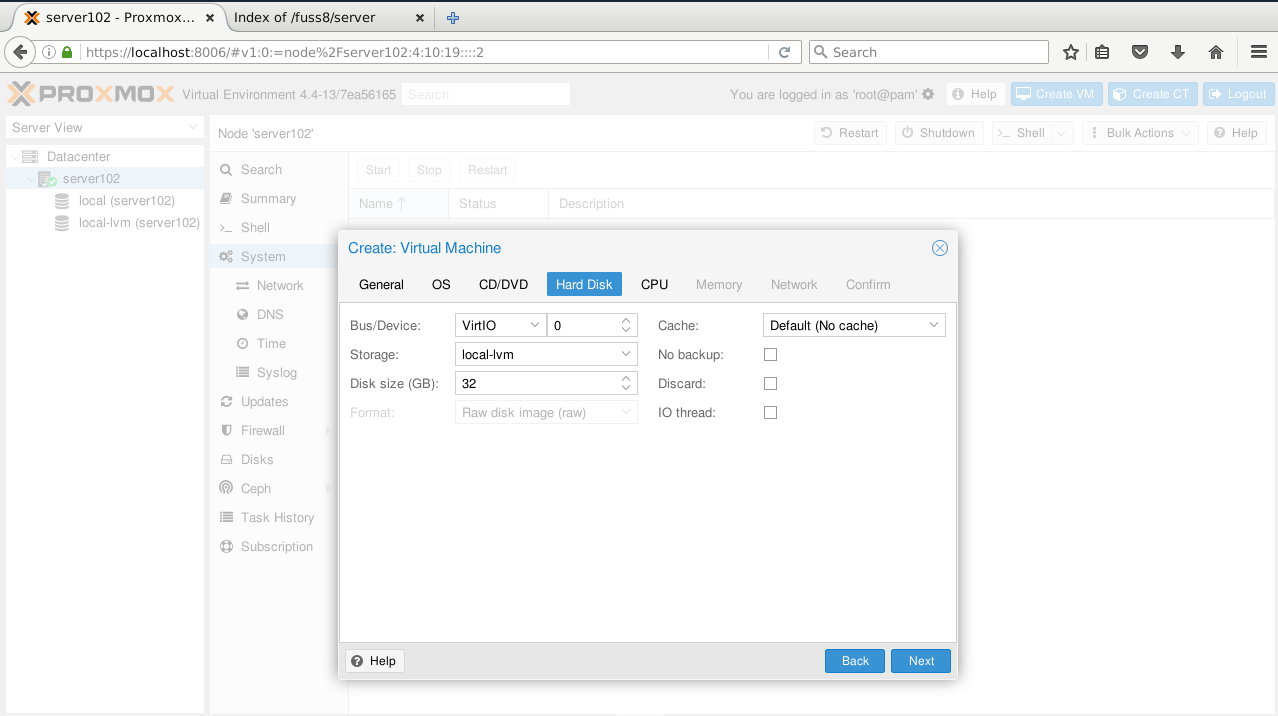This screenshot has height=716, width=1278.
Task: Switch to the CPU tab
Action: pos(654,285)
